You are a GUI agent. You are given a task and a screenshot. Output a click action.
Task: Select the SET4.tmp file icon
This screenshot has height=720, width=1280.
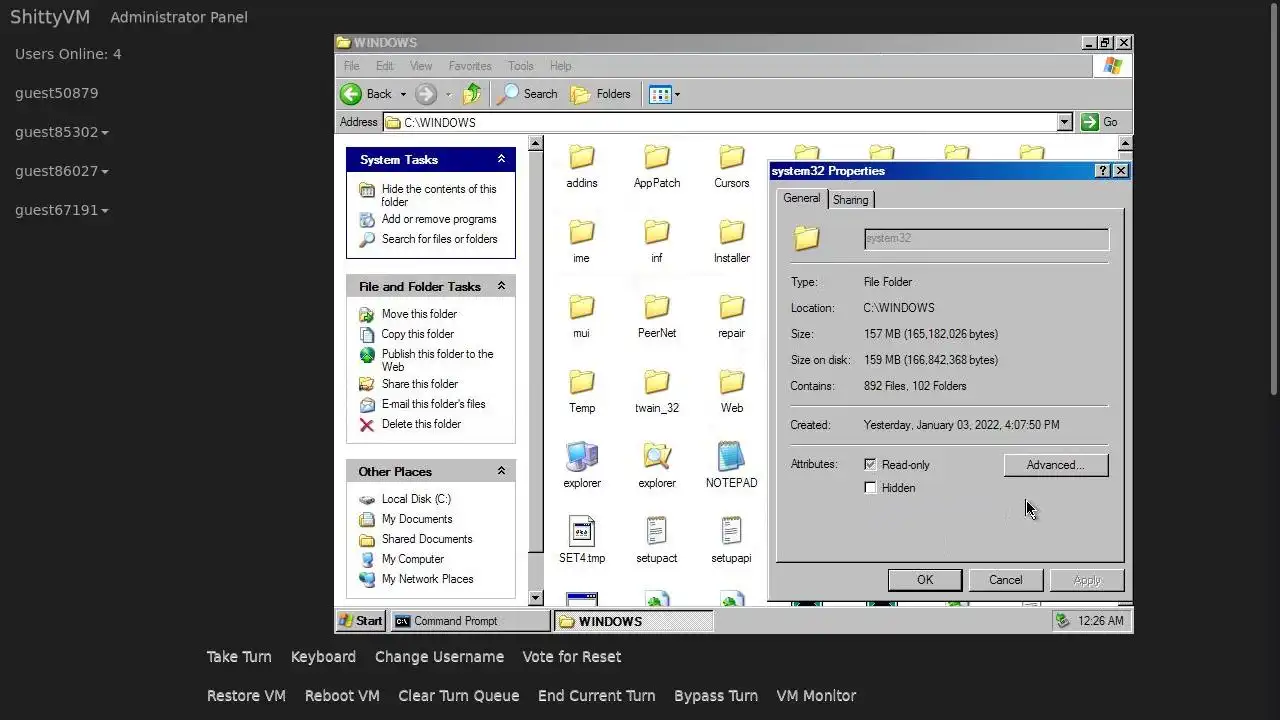click(581, 532)
